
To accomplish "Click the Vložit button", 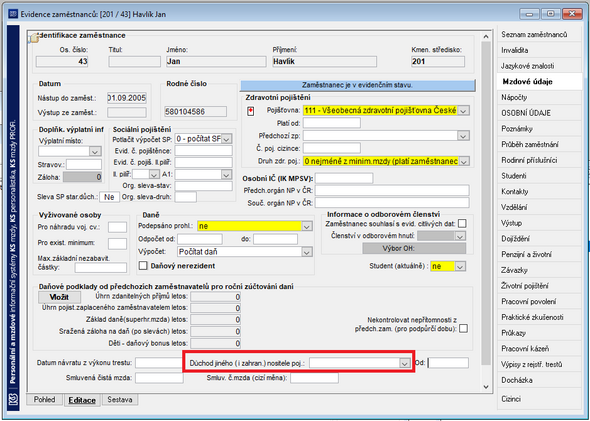I will click(x=59, y=297).
